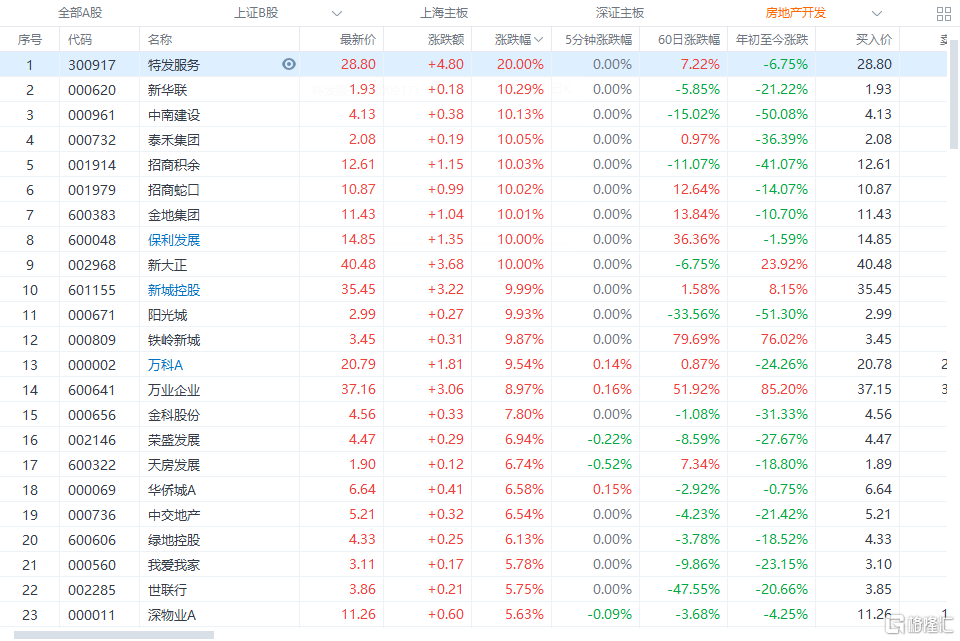Sort by 买入价 column header

tap(874, 40)
